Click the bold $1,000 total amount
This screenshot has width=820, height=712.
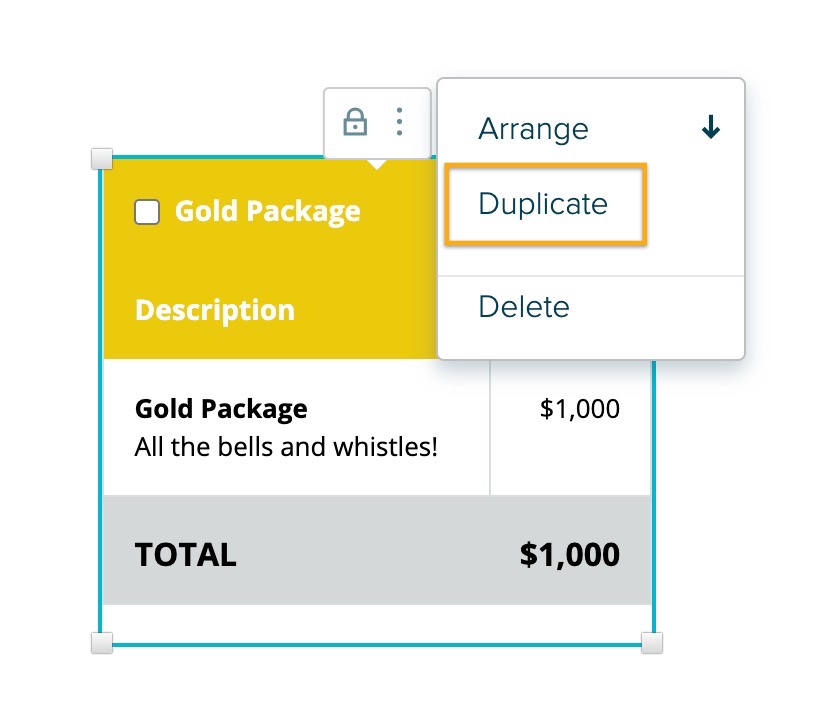570,554
